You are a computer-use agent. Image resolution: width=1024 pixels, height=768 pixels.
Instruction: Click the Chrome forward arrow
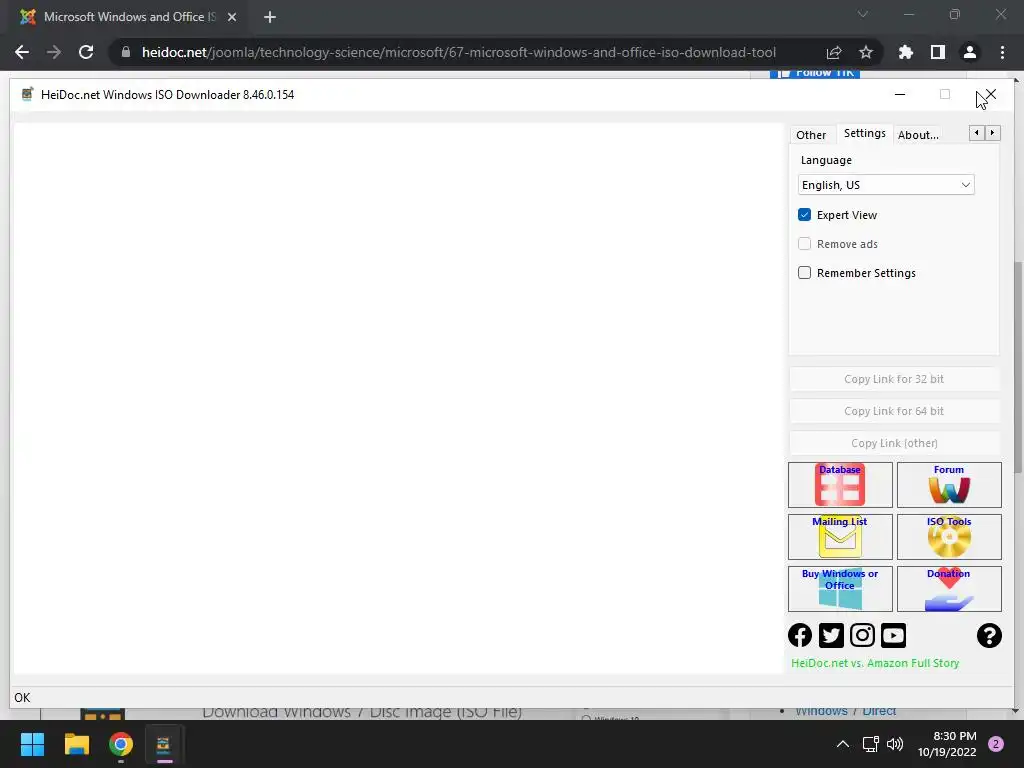pyautogui.click(x=54, y=52)
